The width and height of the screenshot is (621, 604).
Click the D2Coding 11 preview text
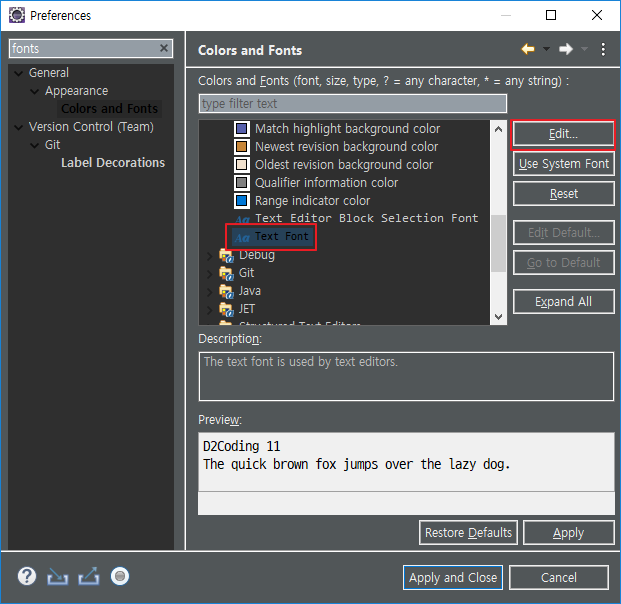pos(242,446)
